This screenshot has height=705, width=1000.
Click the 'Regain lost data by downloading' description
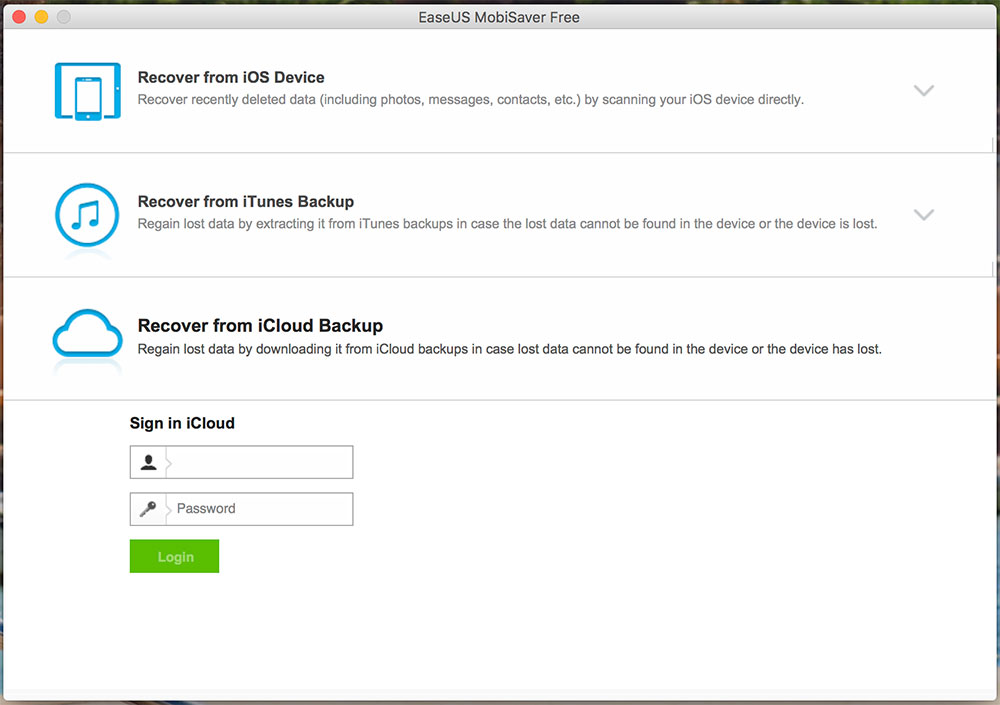(x=510, y=349)
